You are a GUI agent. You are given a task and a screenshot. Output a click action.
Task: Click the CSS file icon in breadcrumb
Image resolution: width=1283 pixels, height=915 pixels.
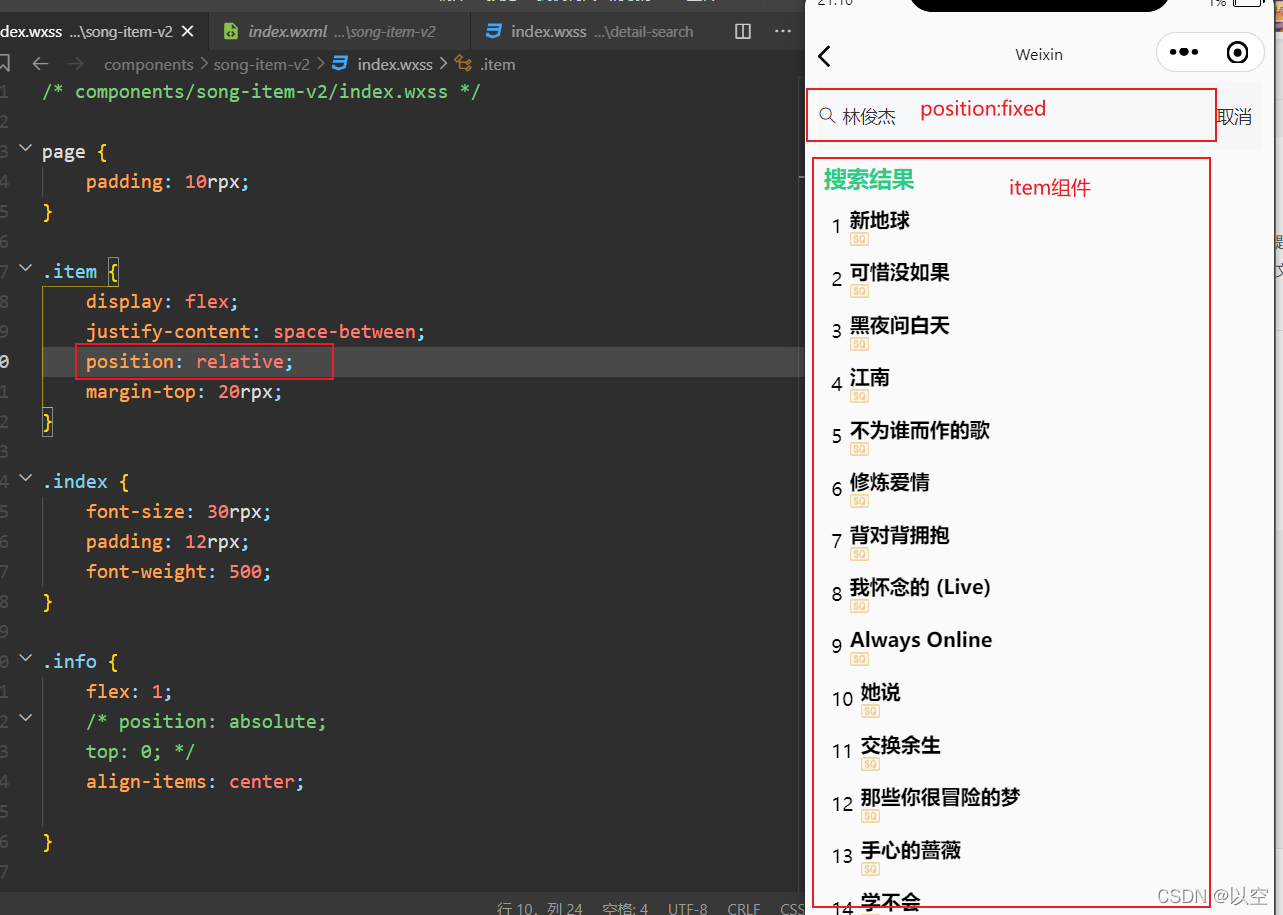340,64
